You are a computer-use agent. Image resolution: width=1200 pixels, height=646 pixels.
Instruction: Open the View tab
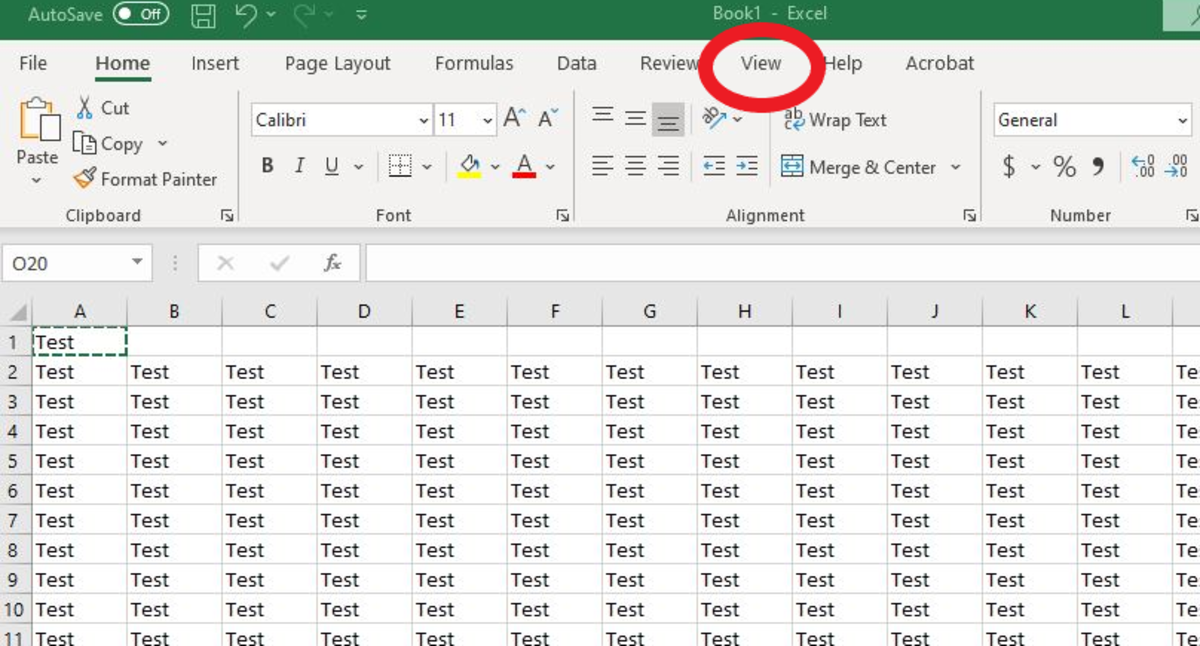(x=760, y=63)
